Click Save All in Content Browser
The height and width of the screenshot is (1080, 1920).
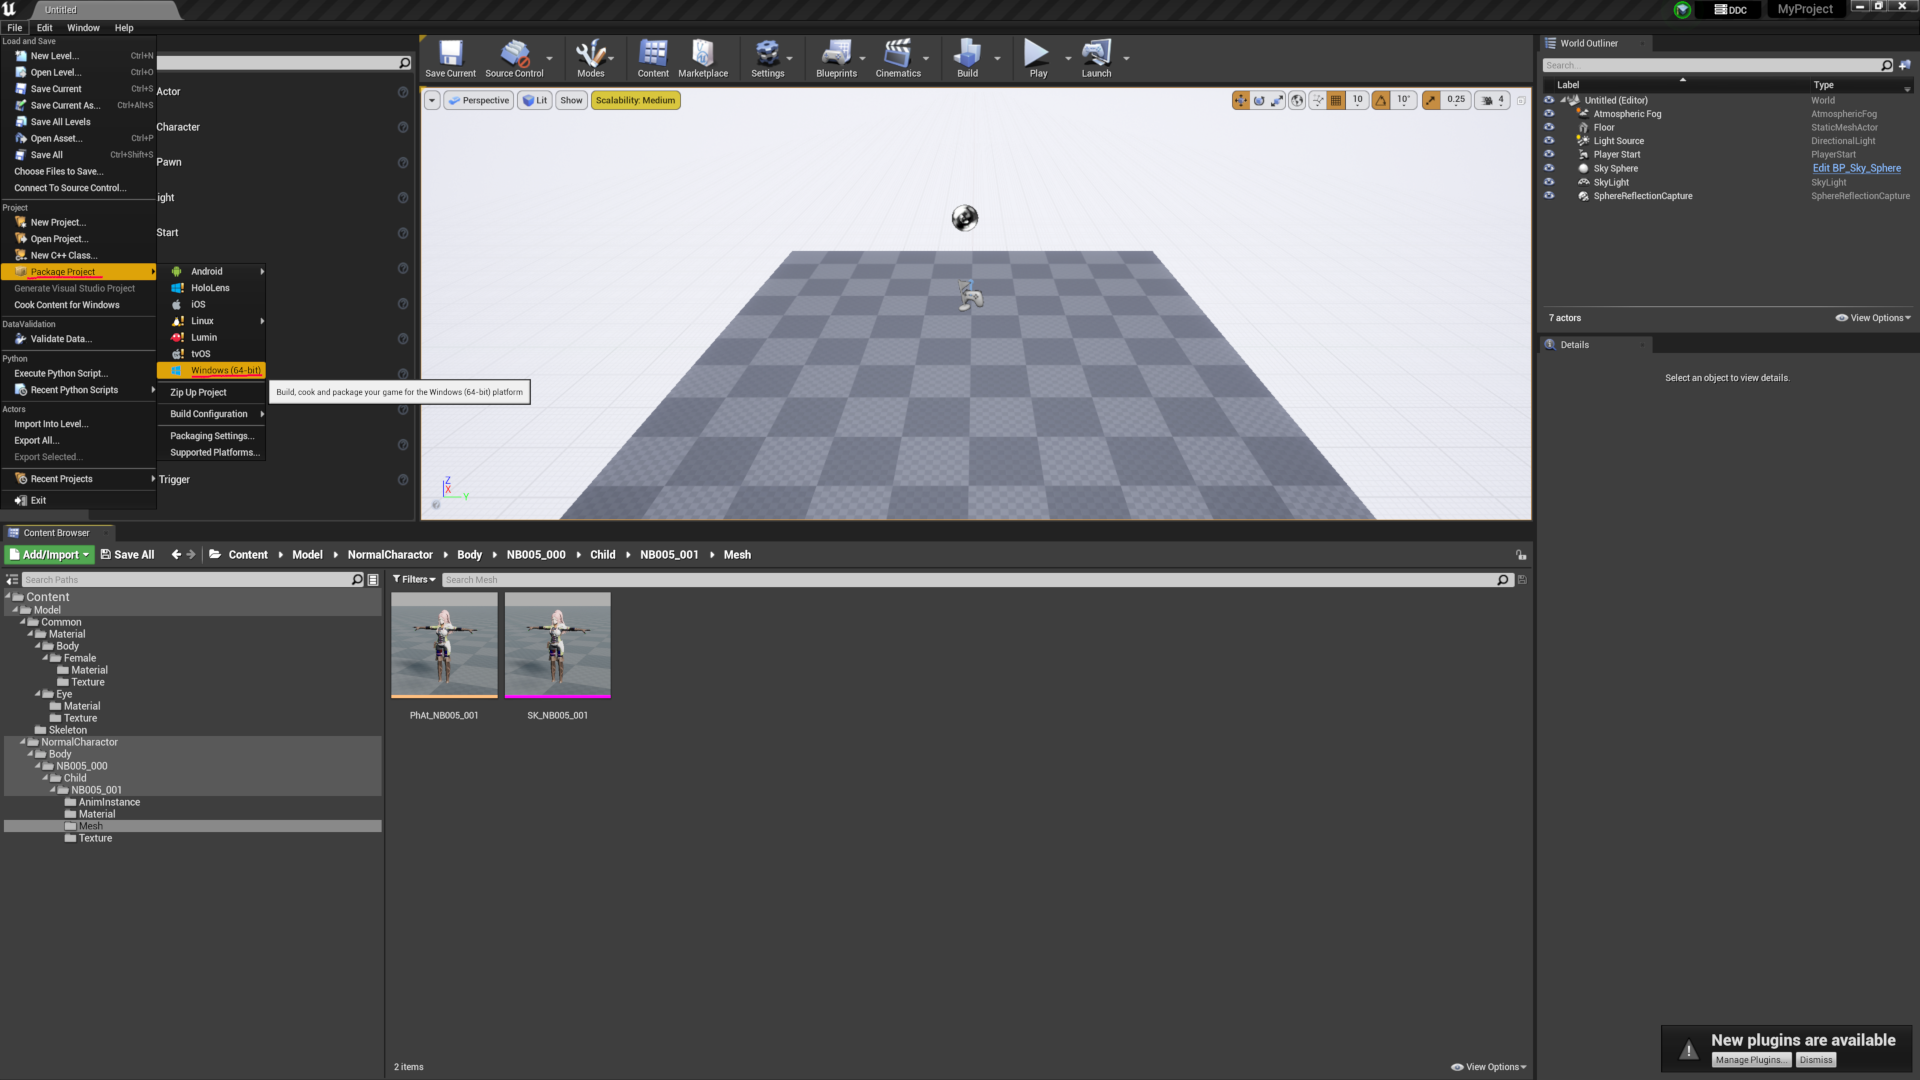127,555
